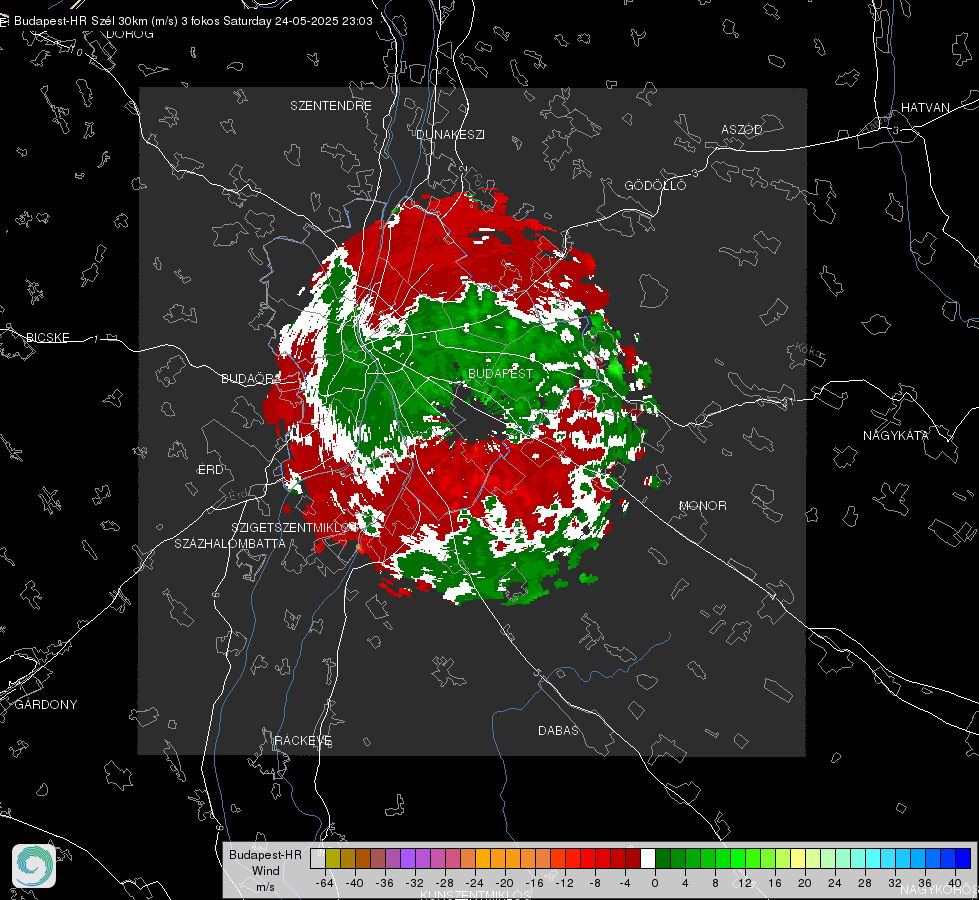The width and height of the screenshot is (979, 900).
Task: Click the -8 value on the legend
Action: pos(595,883)
